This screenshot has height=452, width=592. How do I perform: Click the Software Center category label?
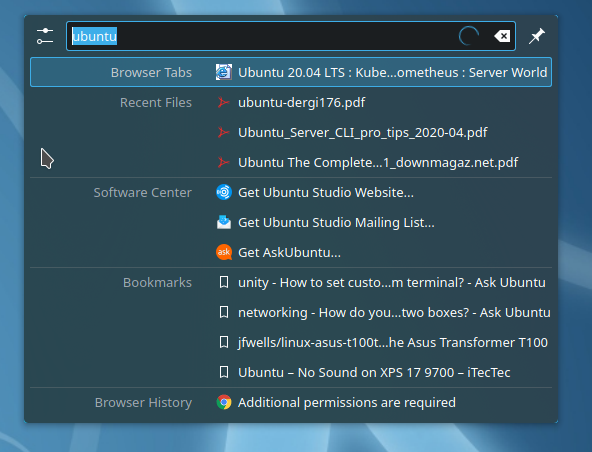[142, 193]
